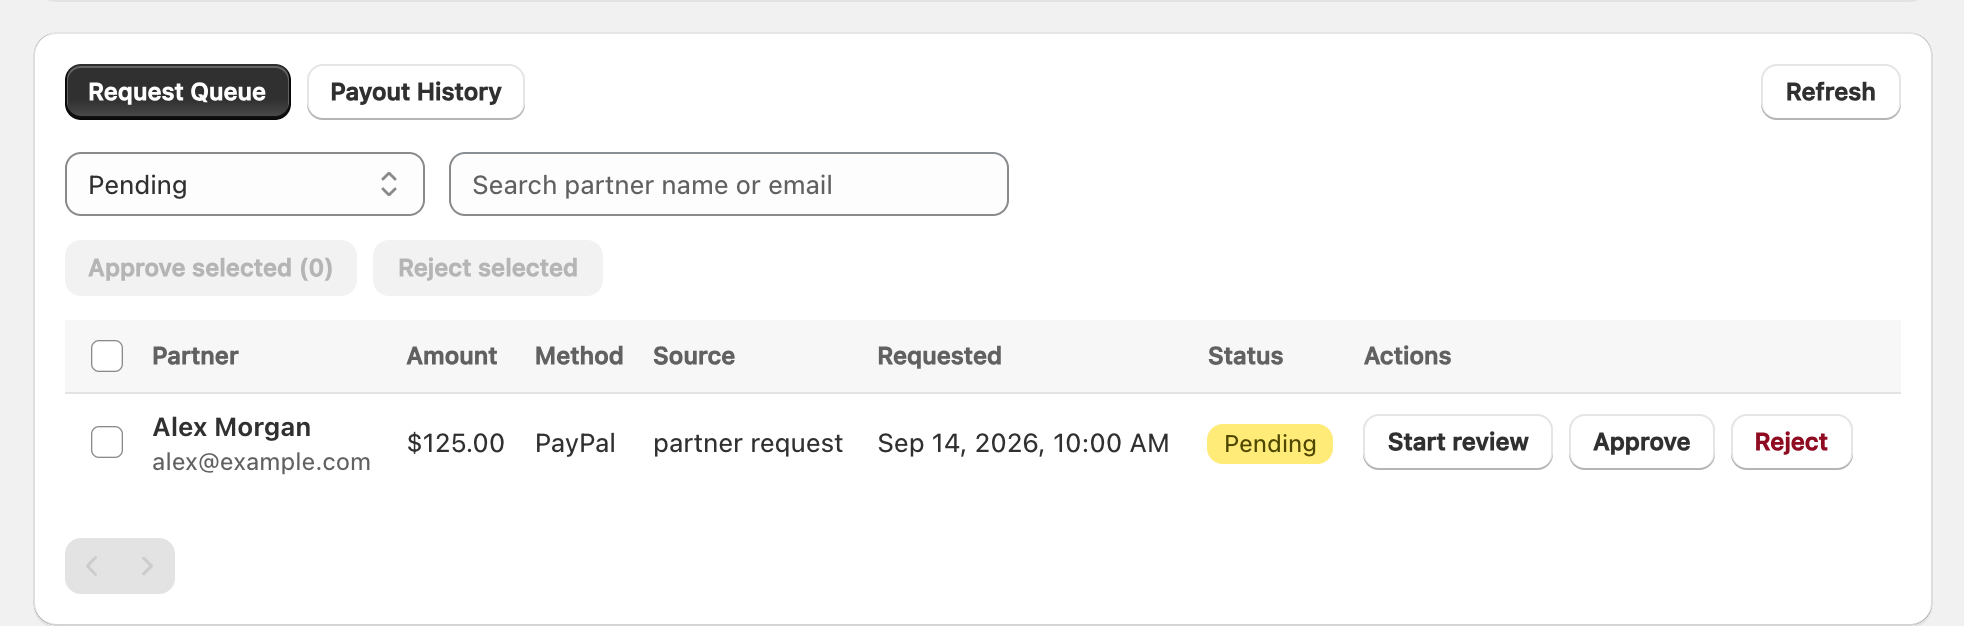This screenshot has height=626, width=1964.
Task: Click the Reject selected button
Action: (x=488, y=268)
